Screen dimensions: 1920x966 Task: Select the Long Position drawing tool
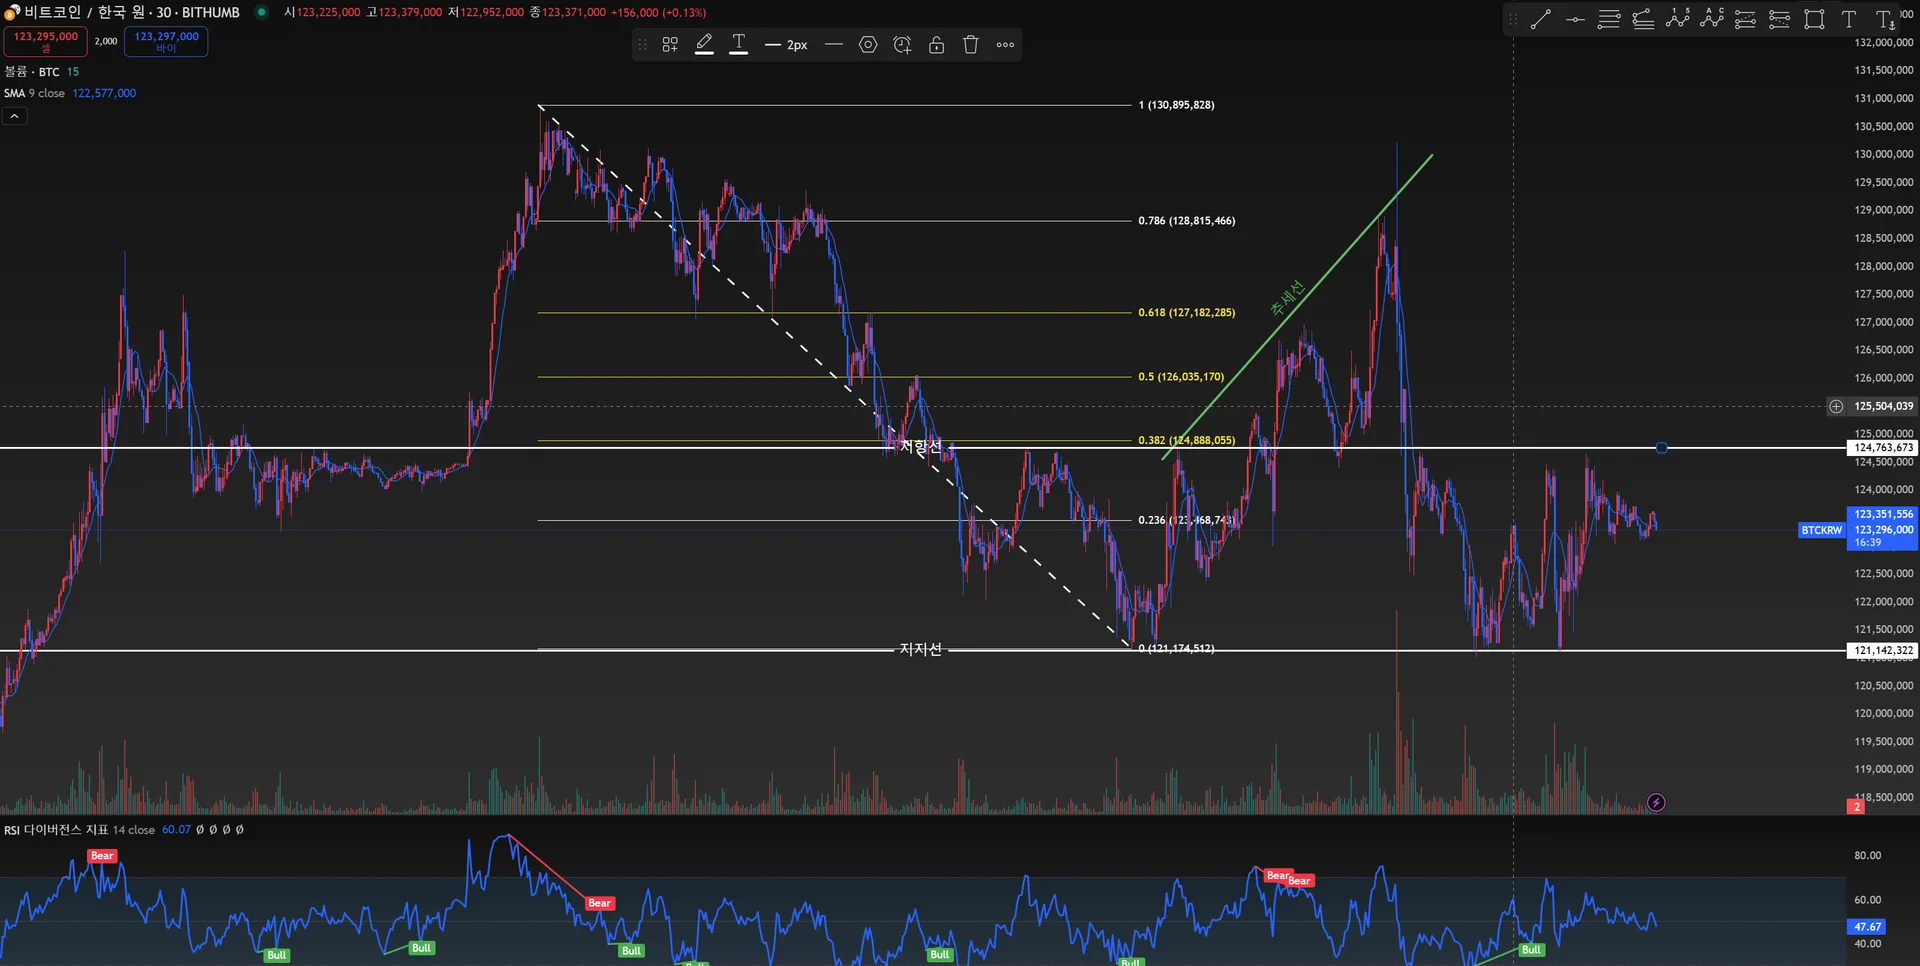click(x=1745, y=19)
